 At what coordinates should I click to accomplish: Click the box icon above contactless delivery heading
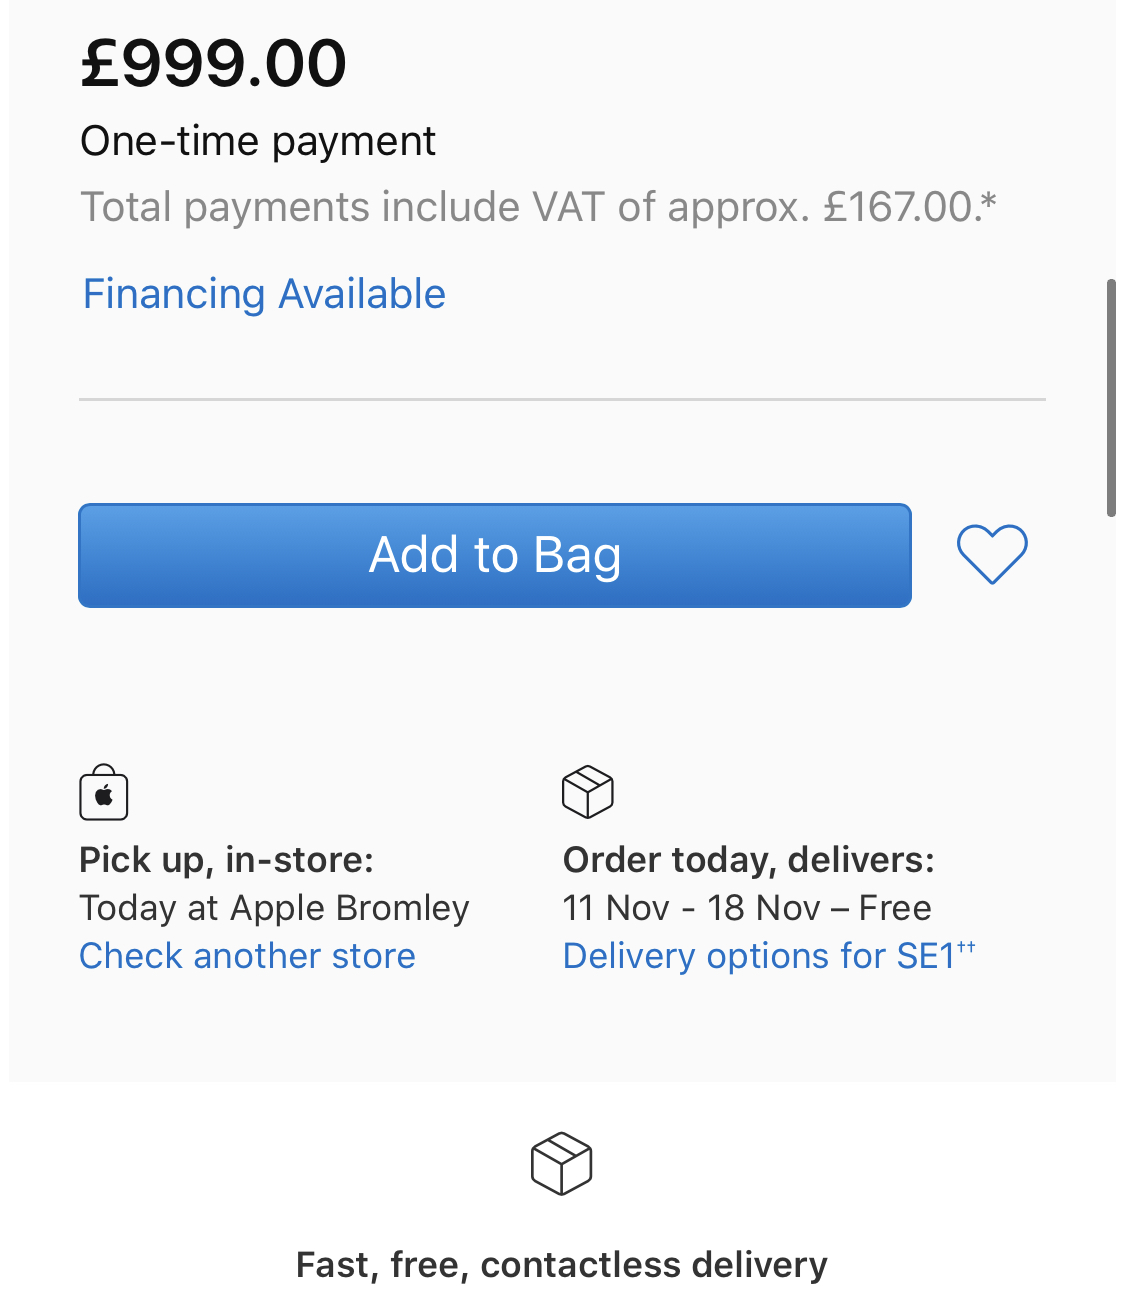561,1163
